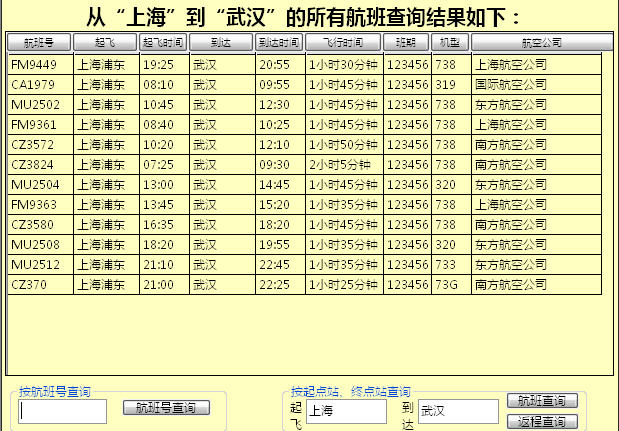
Task: Select flight CZ3824 cell
Action: click(x=40, y=165)
